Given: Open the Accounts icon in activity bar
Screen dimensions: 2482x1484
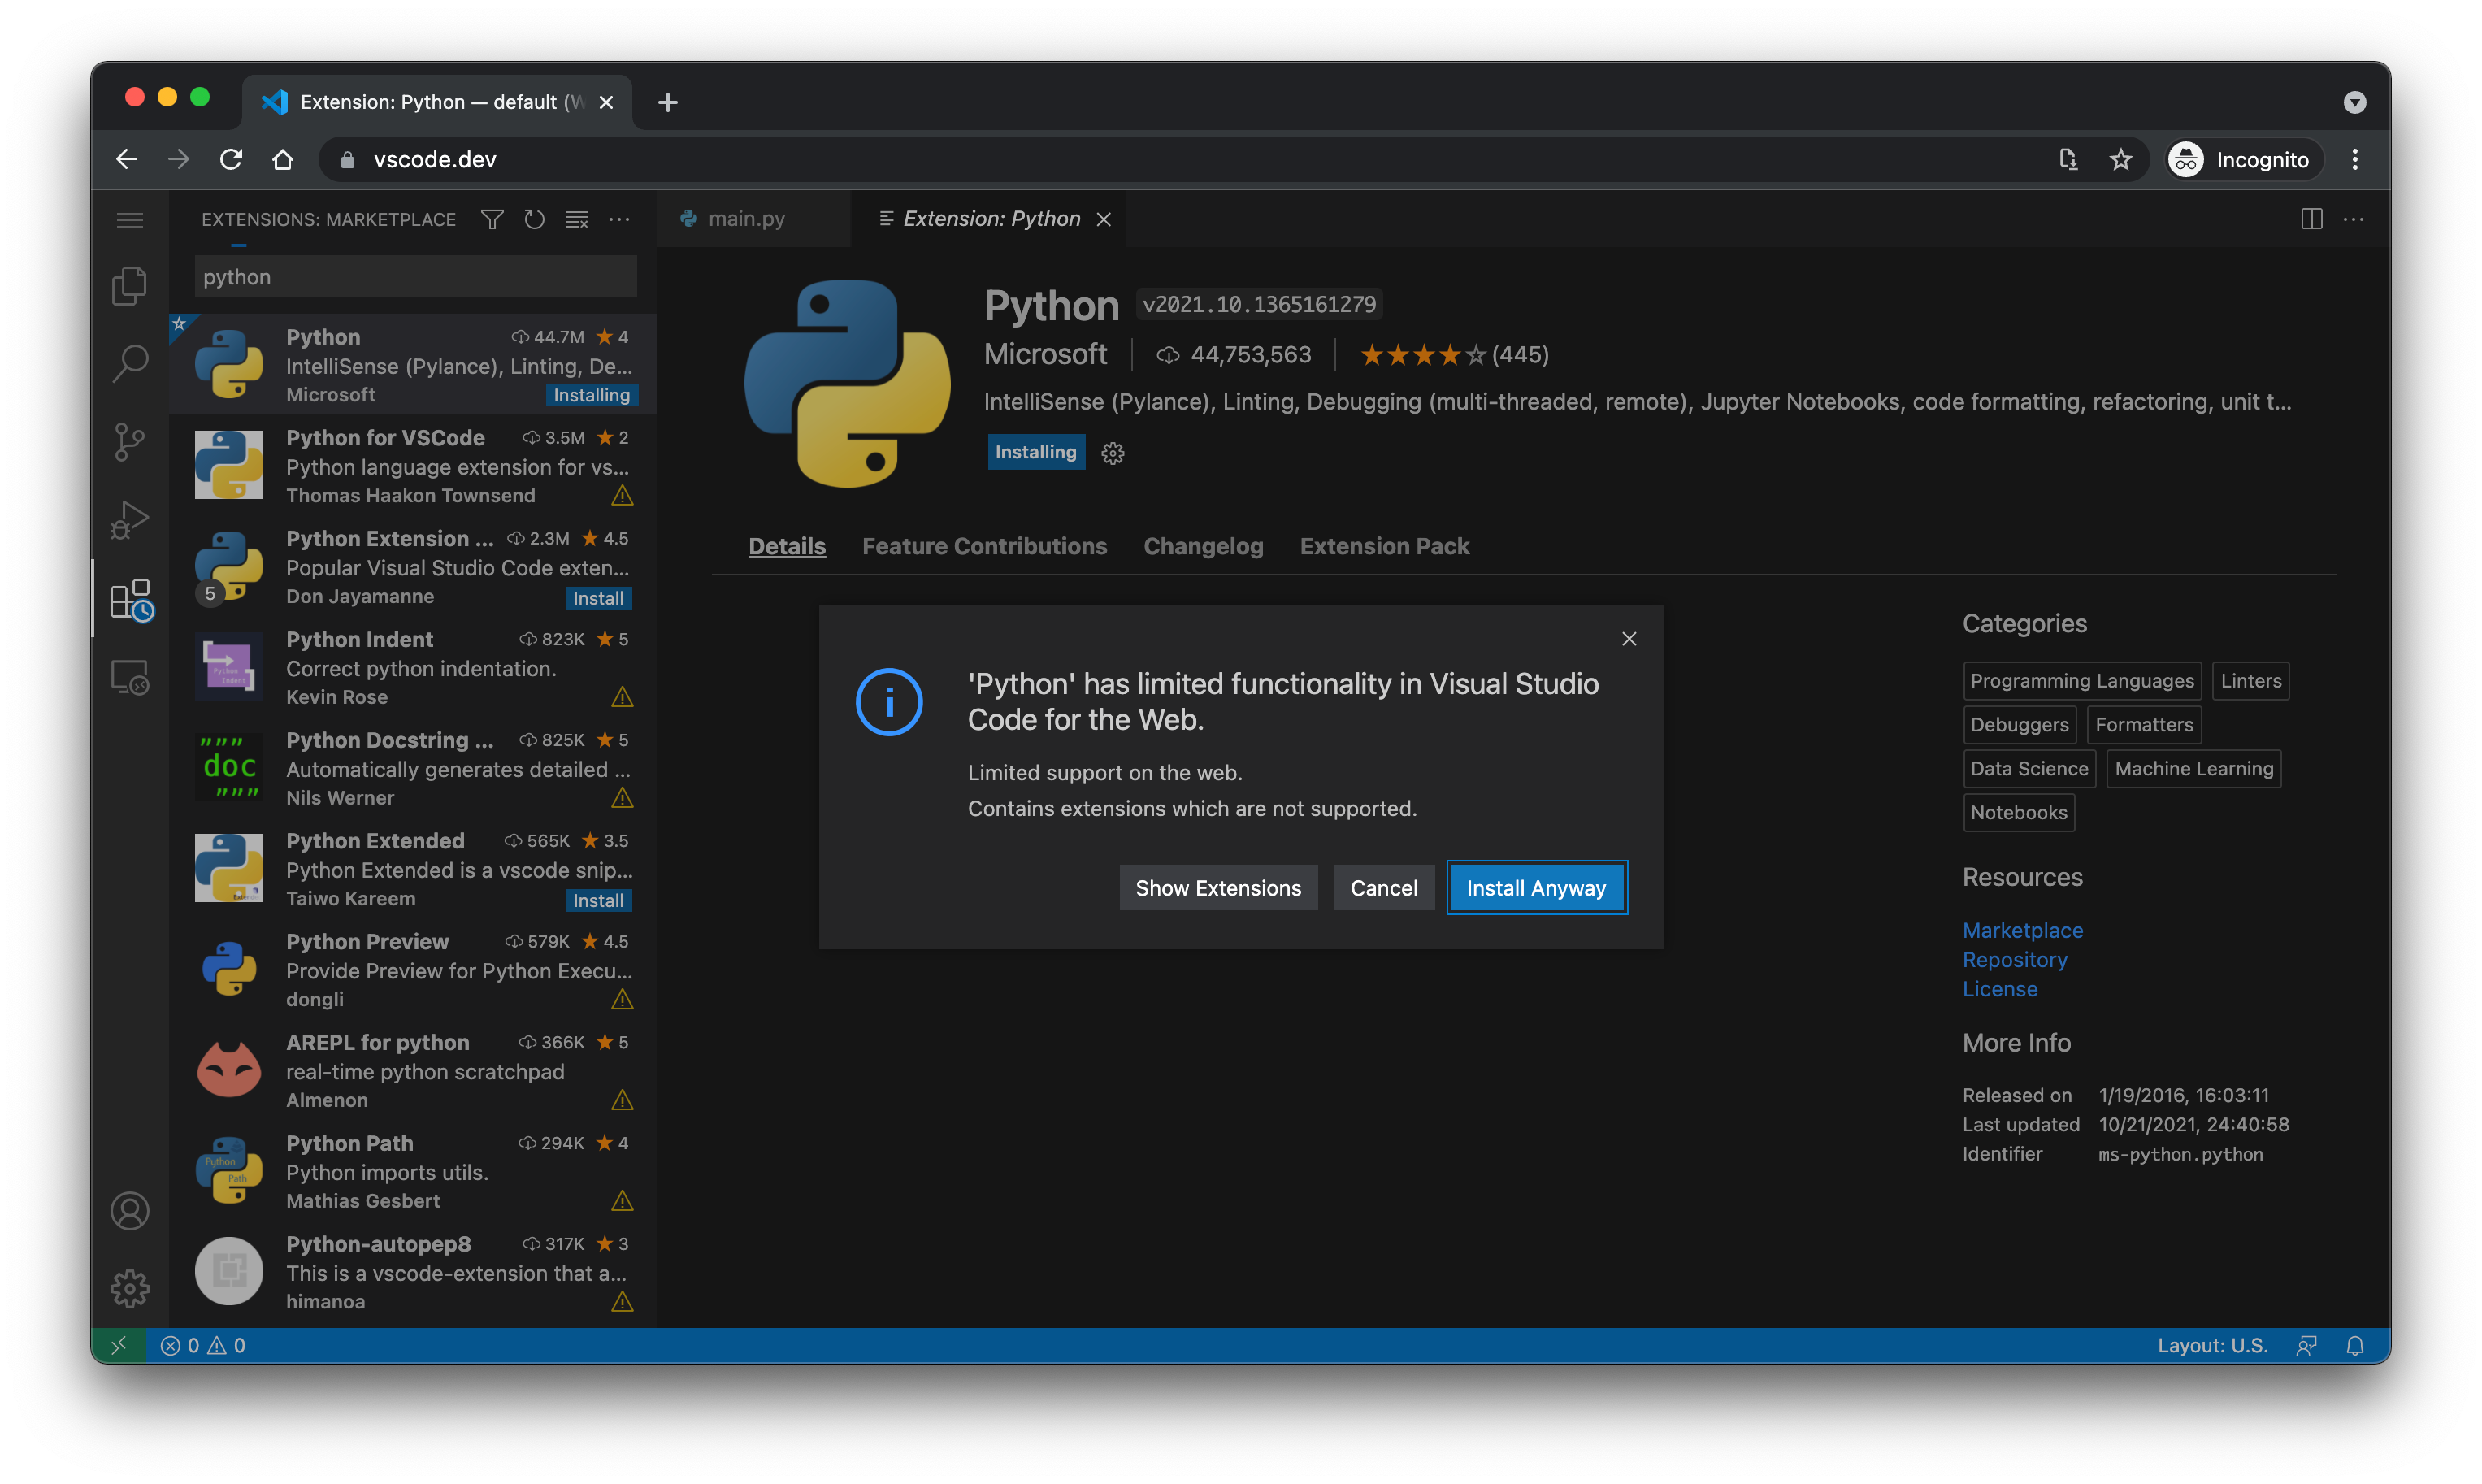Looking at the screenshot, I should (130, 1211).
